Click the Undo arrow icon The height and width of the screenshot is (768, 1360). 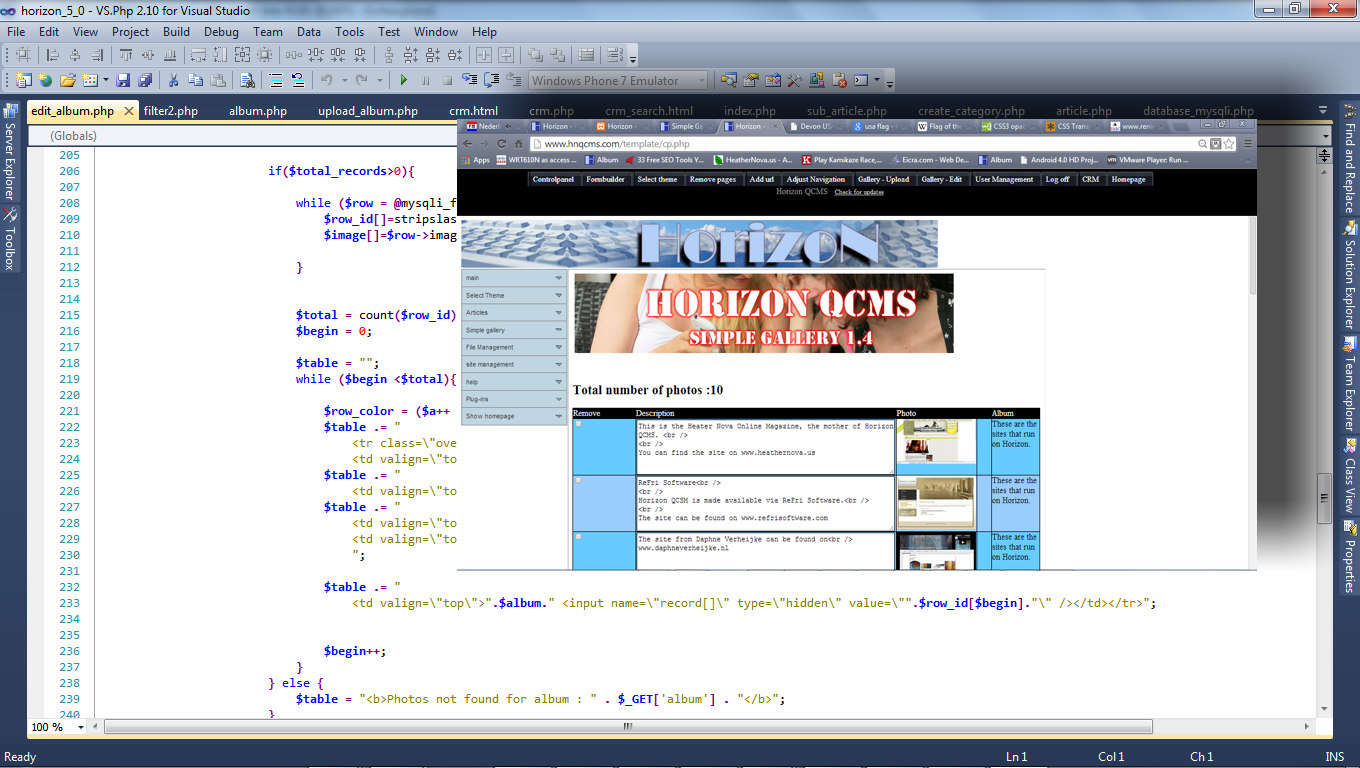pyautogui.click(x=326, y=80)
